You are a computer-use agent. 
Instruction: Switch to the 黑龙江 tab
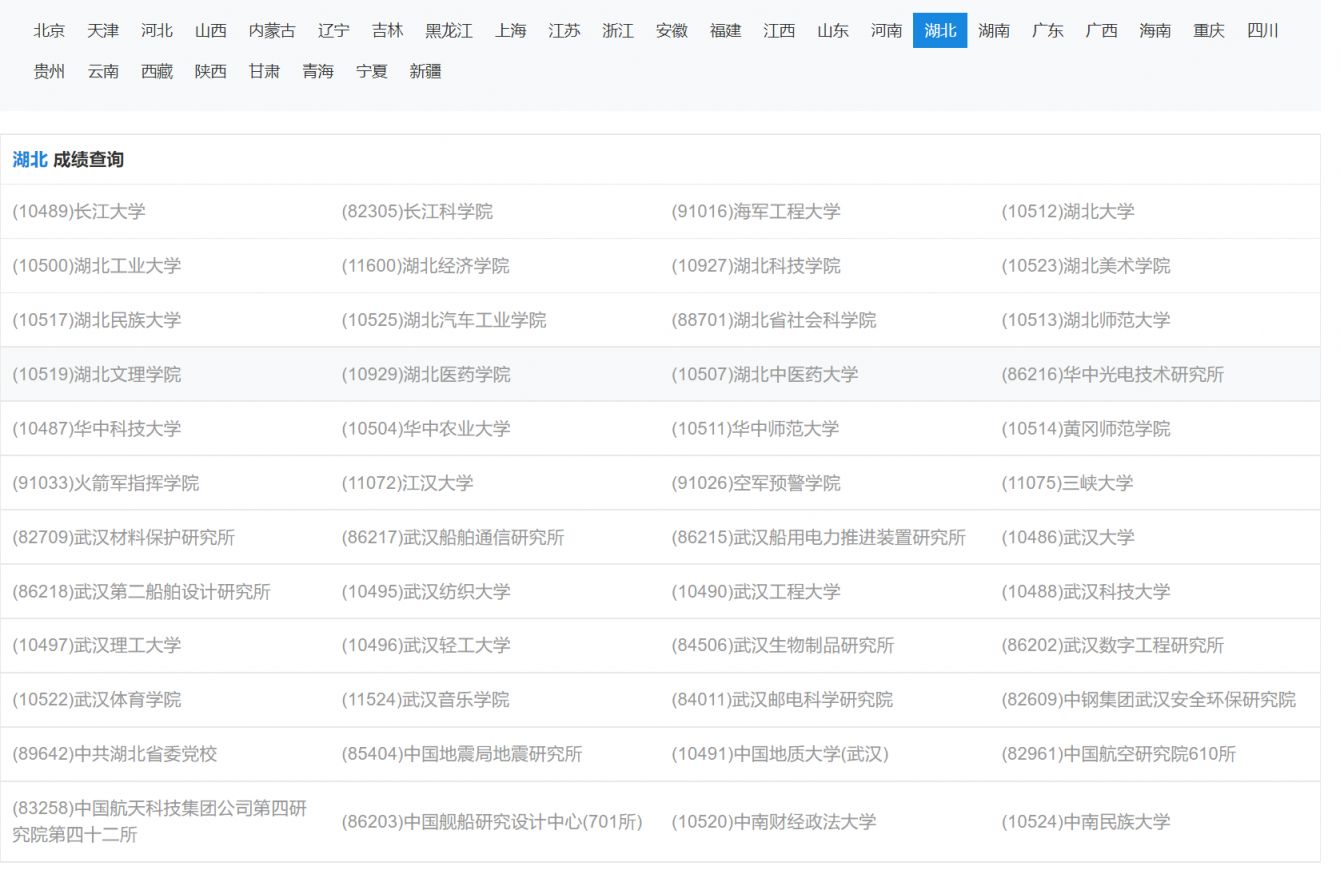point(449,31)
